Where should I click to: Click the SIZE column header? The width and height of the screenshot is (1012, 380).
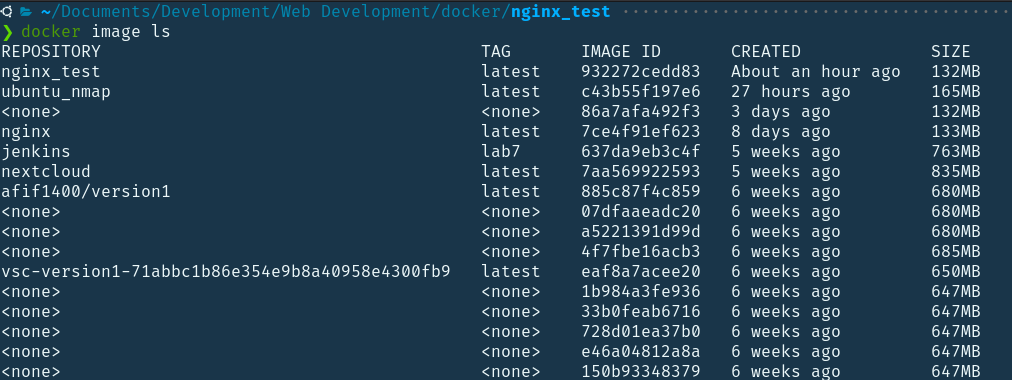tap(950, 52)
